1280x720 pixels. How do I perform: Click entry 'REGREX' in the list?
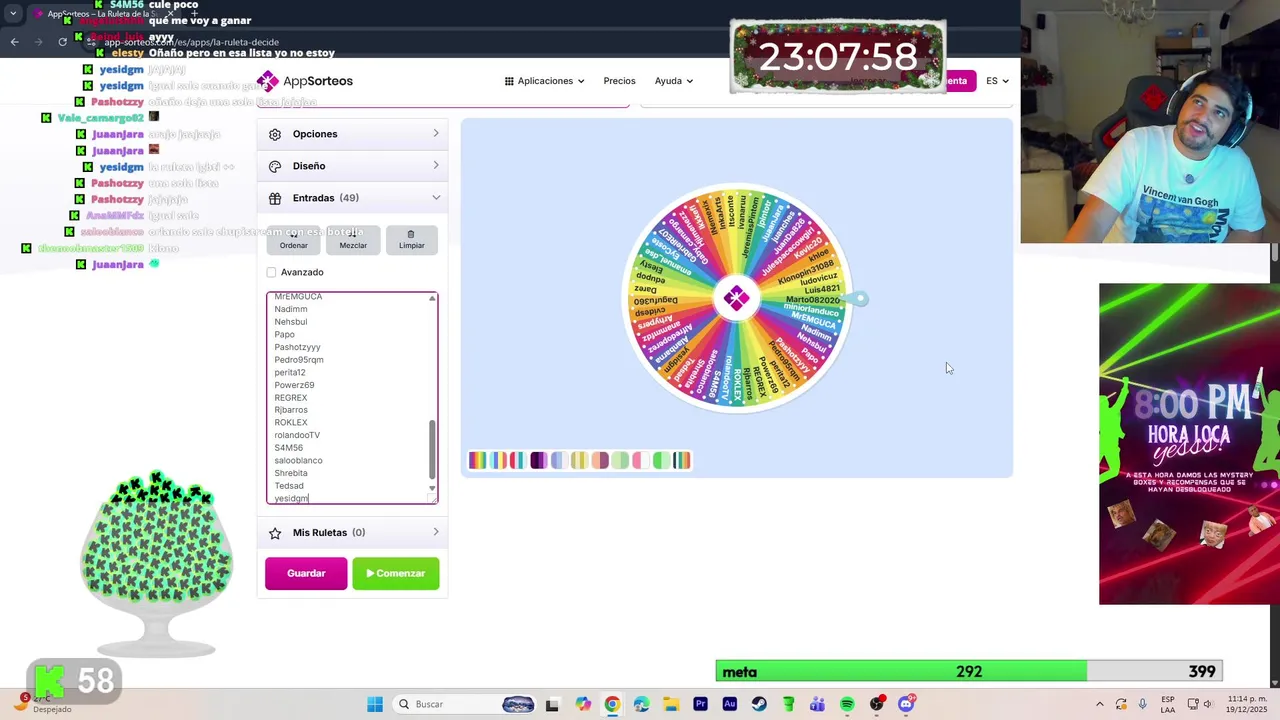[291, 397]
